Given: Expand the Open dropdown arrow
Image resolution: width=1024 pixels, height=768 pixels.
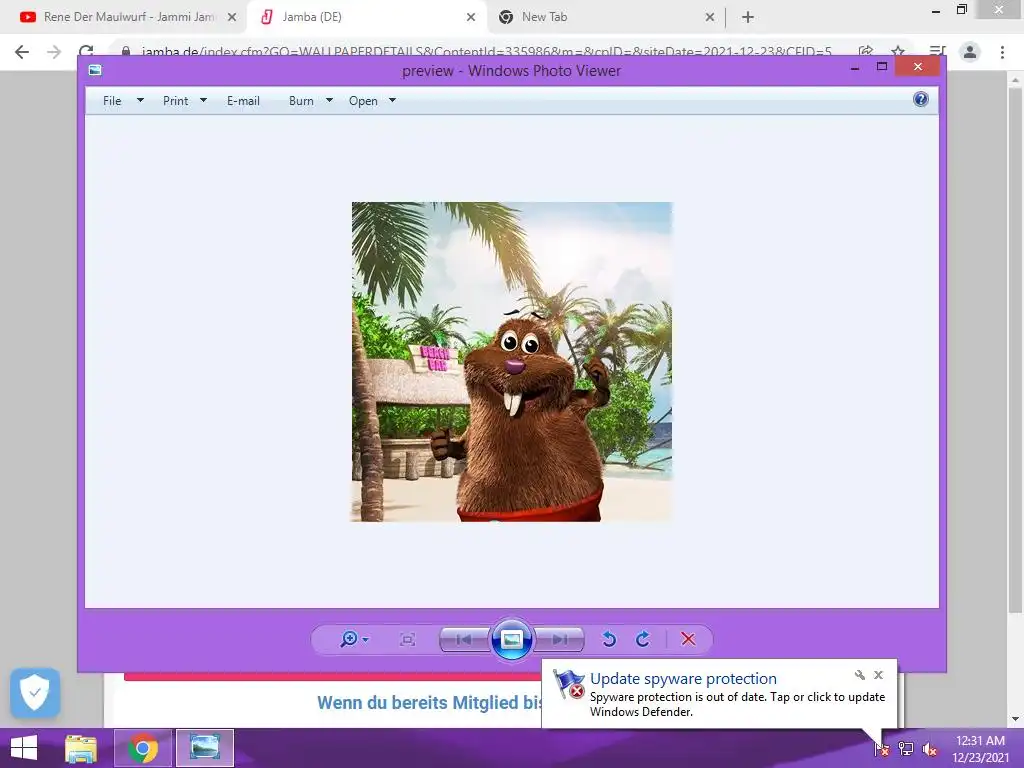Looking at the screenshot, I should click(392, 101).
